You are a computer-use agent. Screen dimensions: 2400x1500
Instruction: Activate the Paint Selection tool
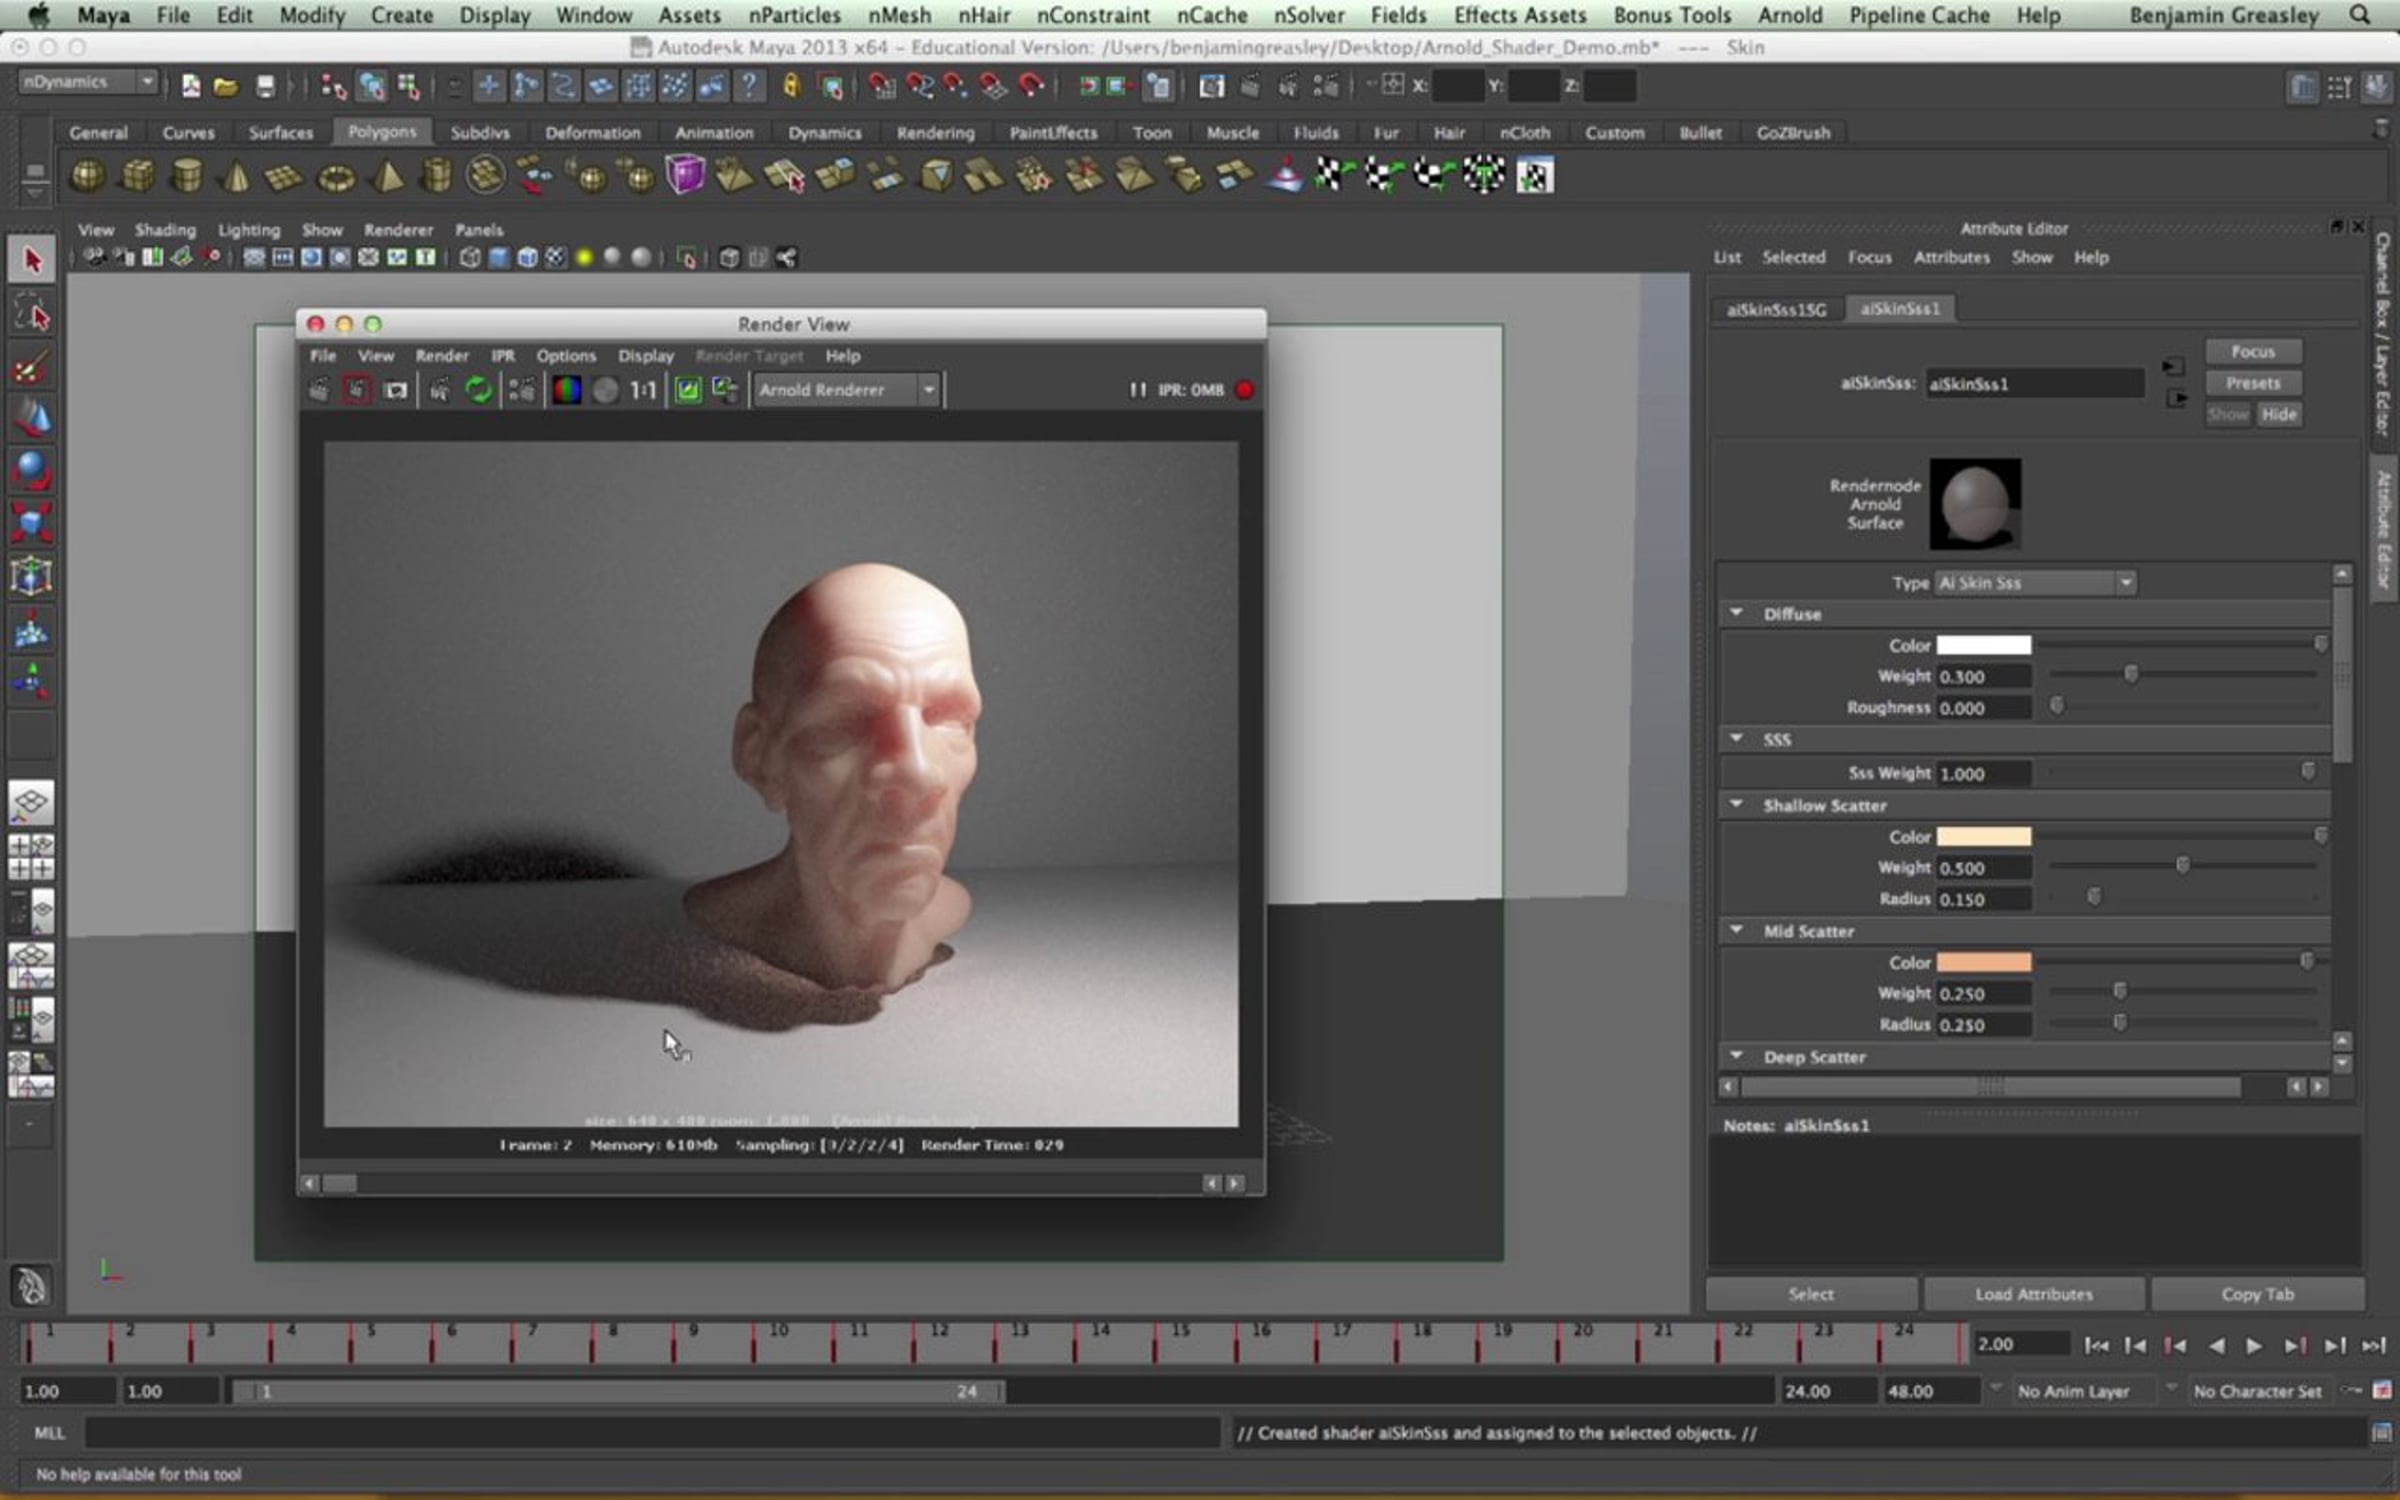31,368
